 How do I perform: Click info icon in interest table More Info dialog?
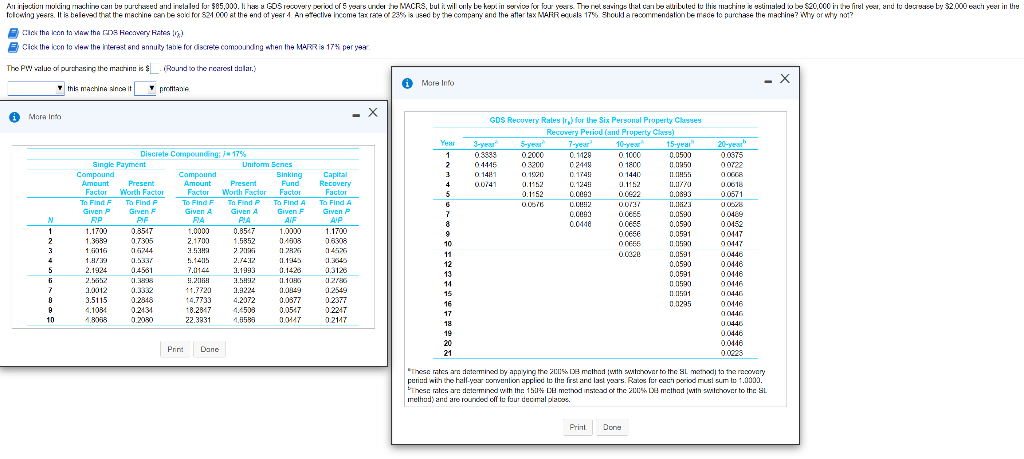14,117
